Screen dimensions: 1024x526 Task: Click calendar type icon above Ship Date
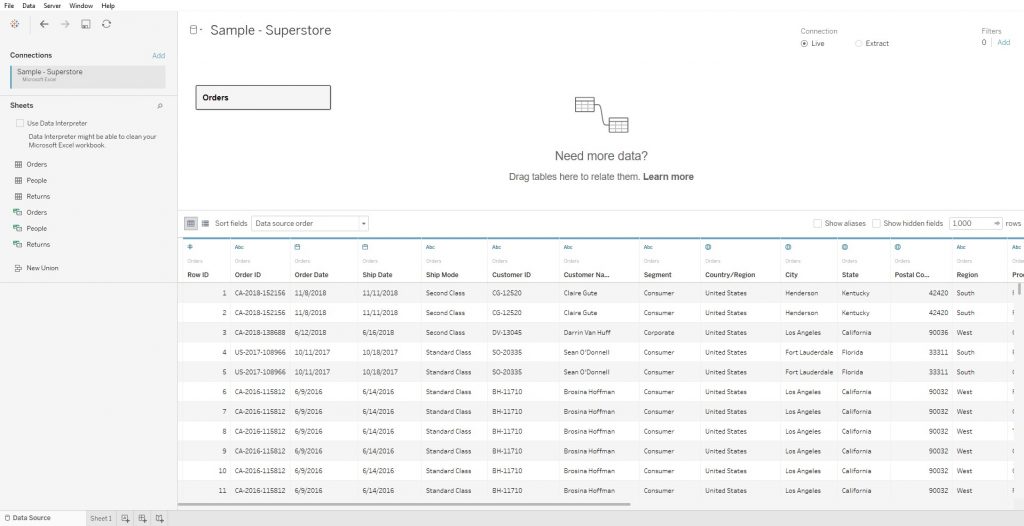365,247
